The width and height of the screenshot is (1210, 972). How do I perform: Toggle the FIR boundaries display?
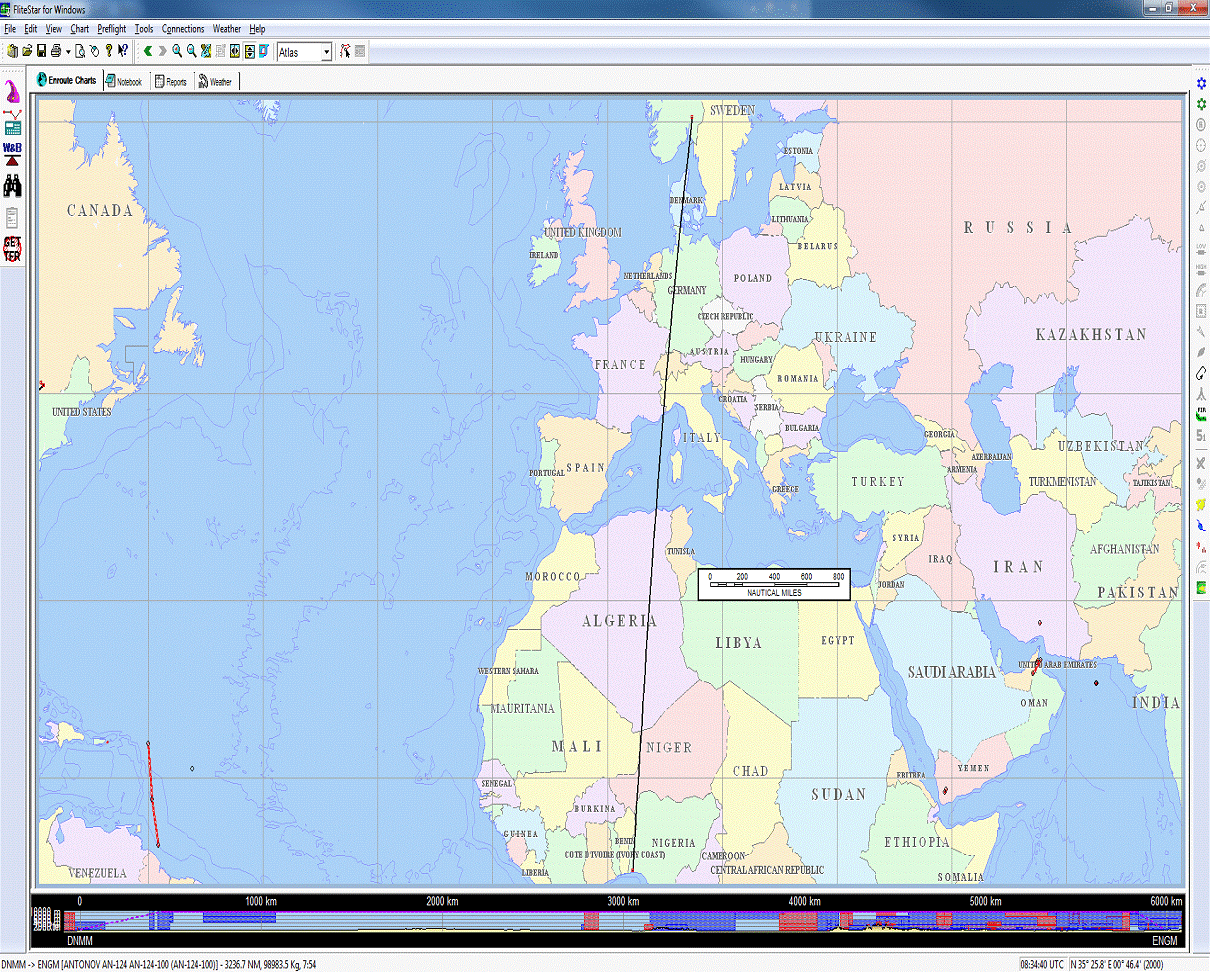1200,413
